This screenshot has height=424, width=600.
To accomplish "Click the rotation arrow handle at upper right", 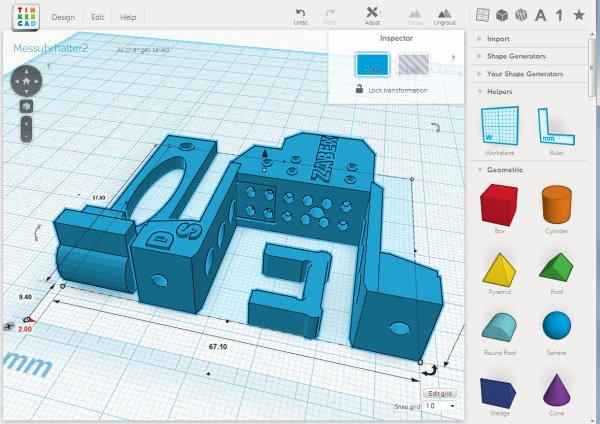I will click(435, 127).
